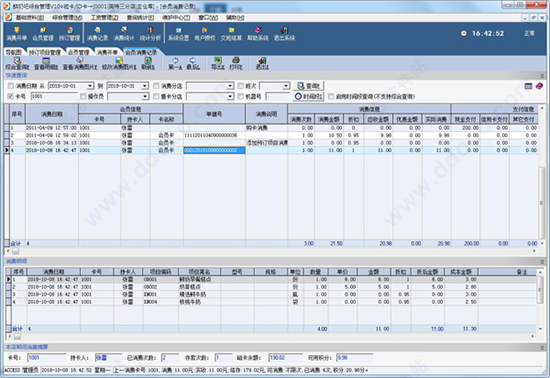Open the 窗口 menu

click(208, 17)
